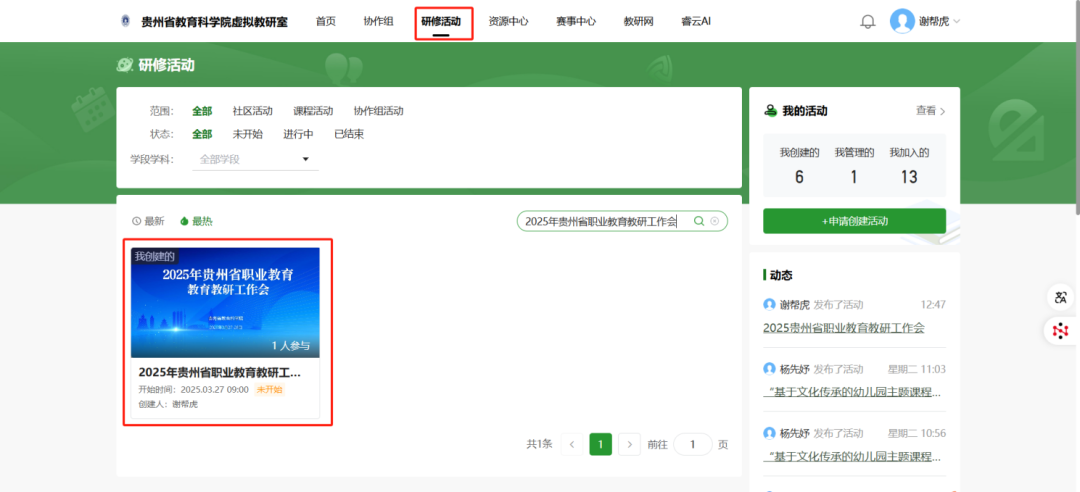Click the red network floating icon
Viewport: 1080px width, 492px height.
pyautogui.click(x=1060, y=330)
